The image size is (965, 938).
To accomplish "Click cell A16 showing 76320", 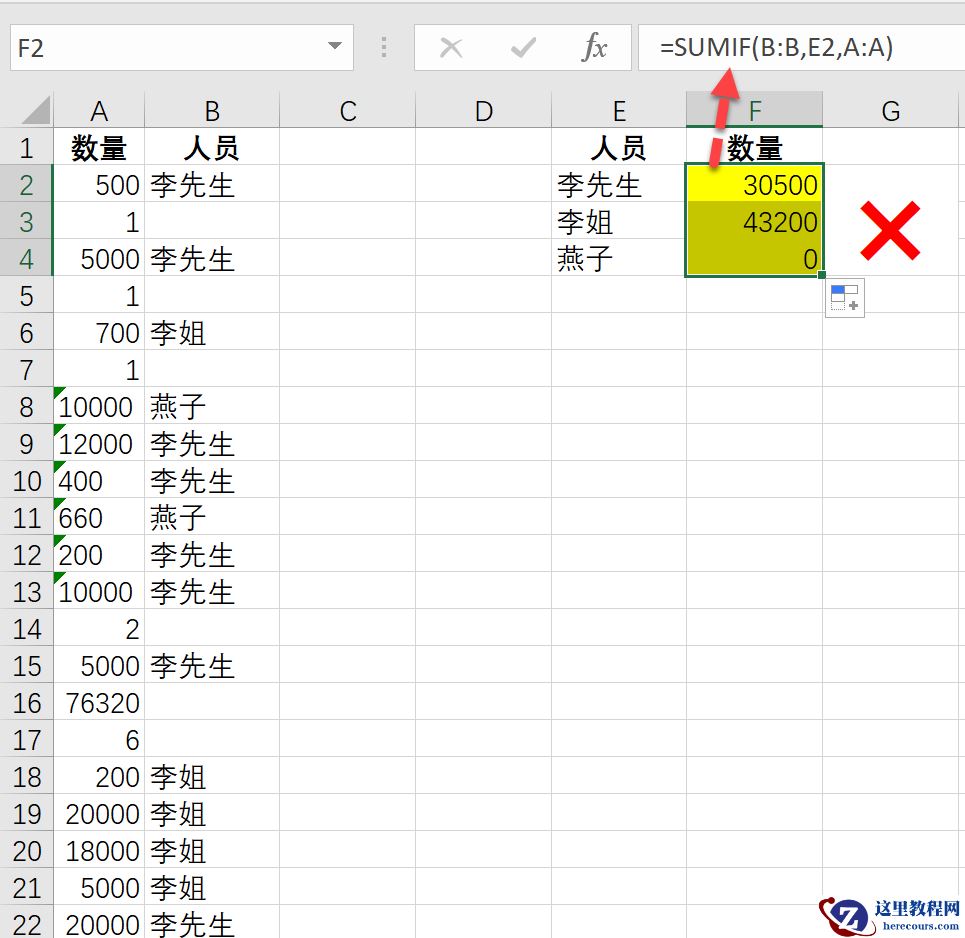I will (99, 702).
